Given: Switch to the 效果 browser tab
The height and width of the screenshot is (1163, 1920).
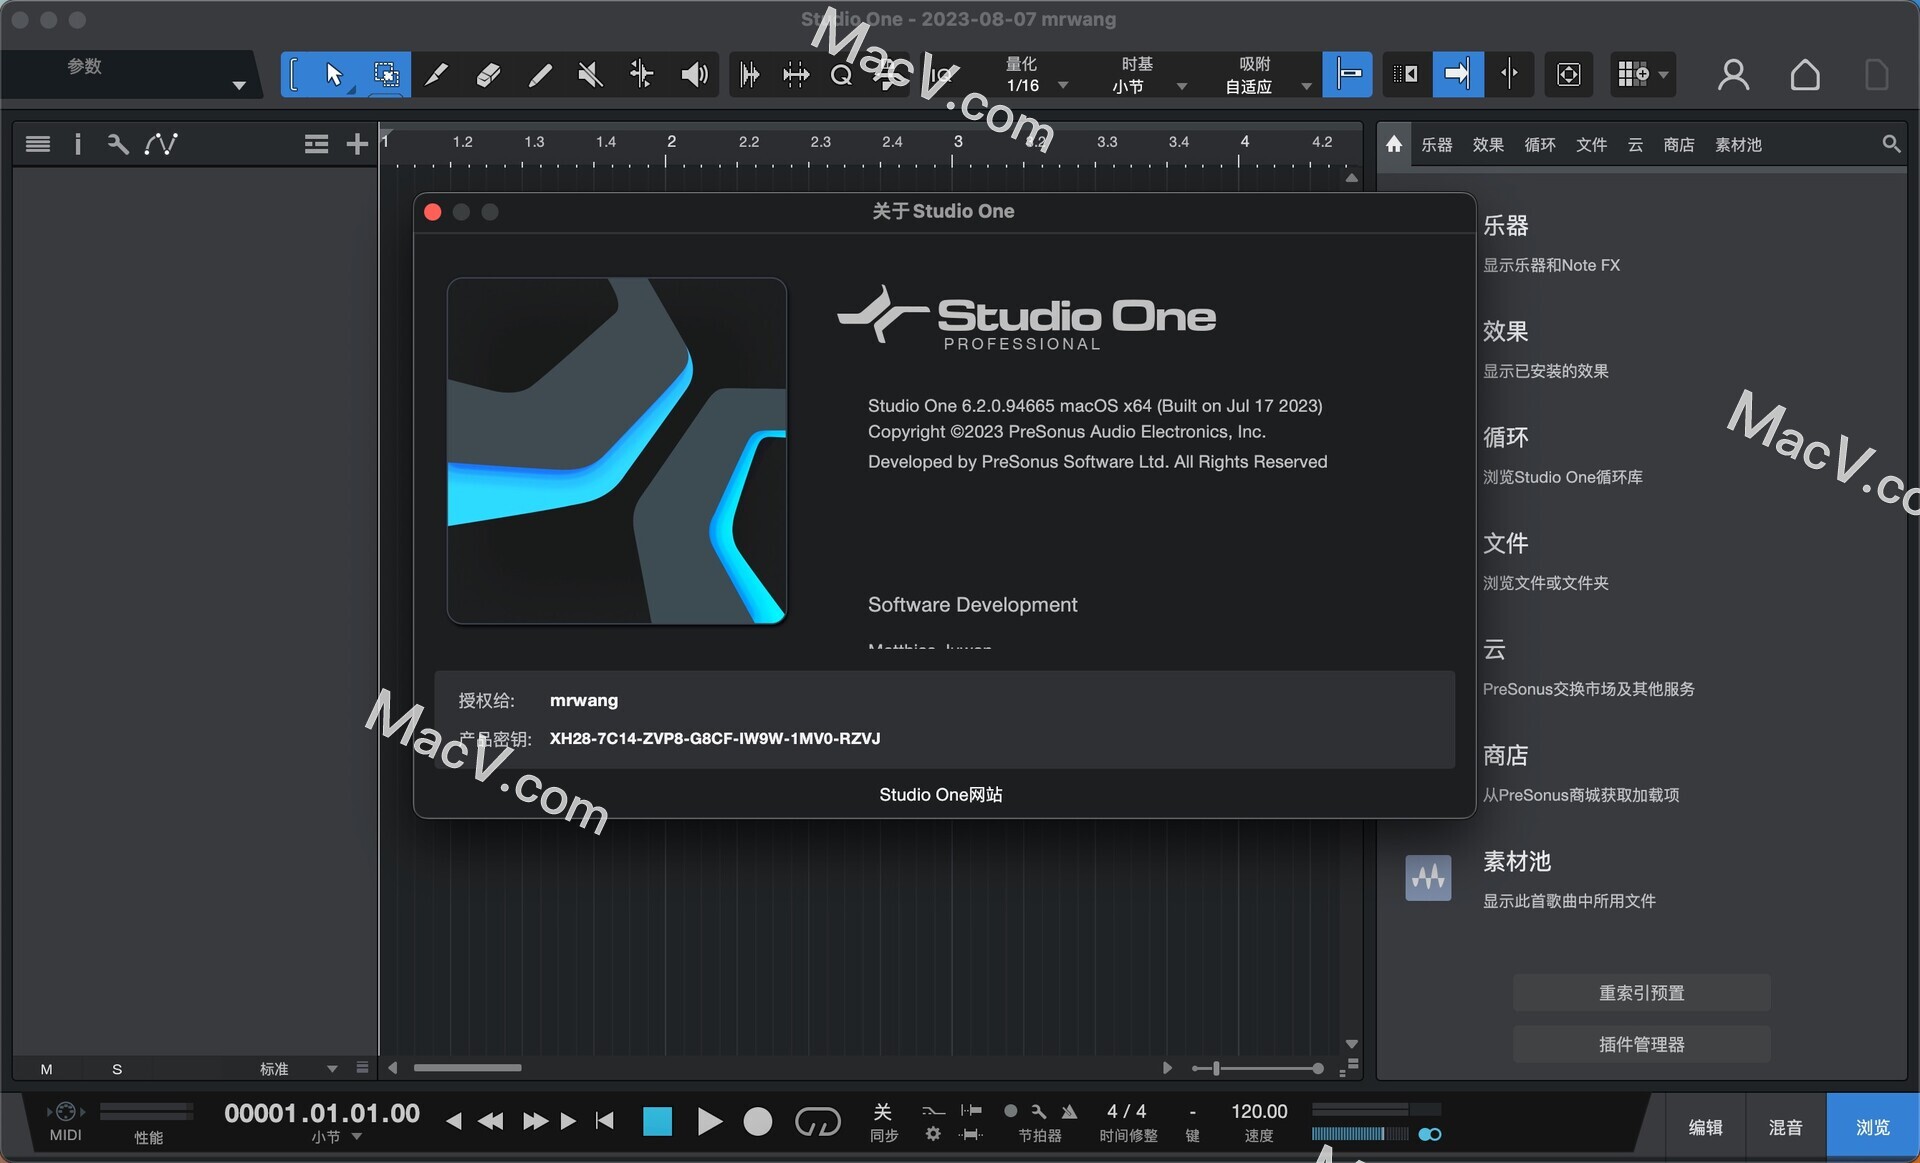Looking at the screenshot, I should (x=1488, y=145).
